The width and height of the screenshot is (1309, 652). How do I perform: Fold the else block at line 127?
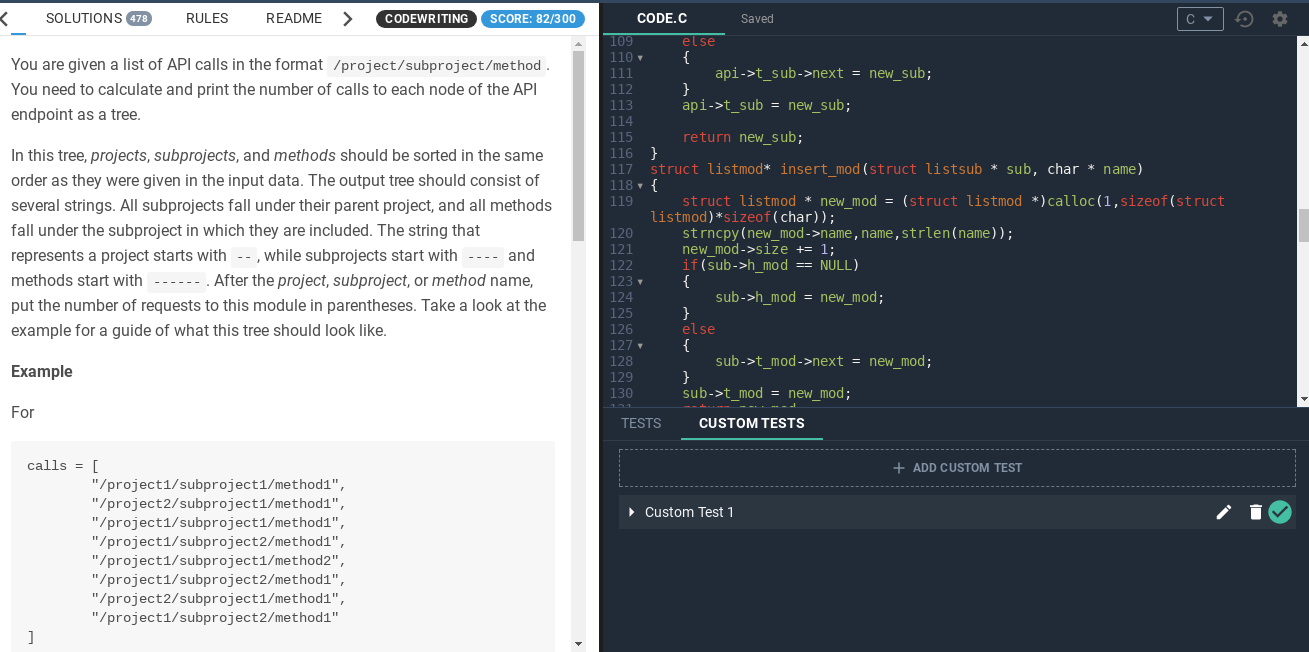tap(640, 346)
